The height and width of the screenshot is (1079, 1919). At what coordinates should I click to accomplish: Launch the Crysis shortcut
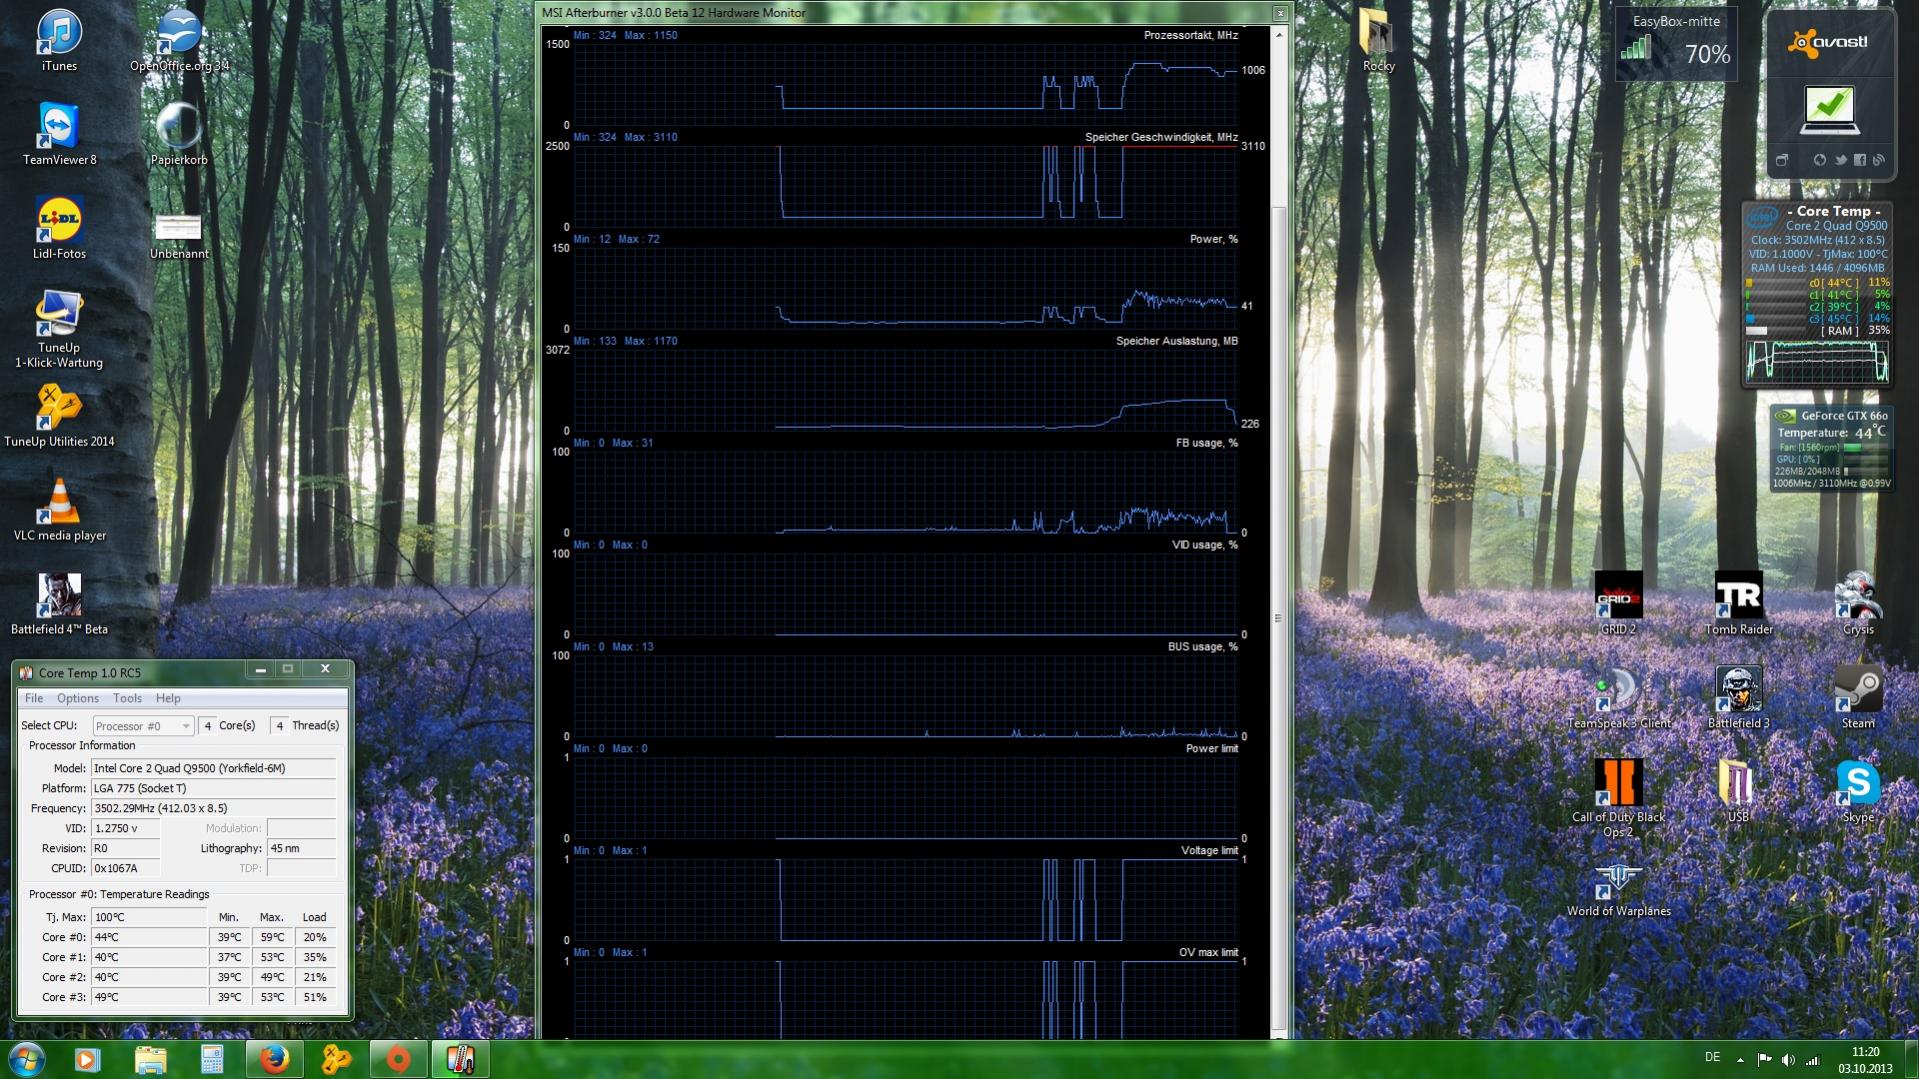(x=1858, y=605)
